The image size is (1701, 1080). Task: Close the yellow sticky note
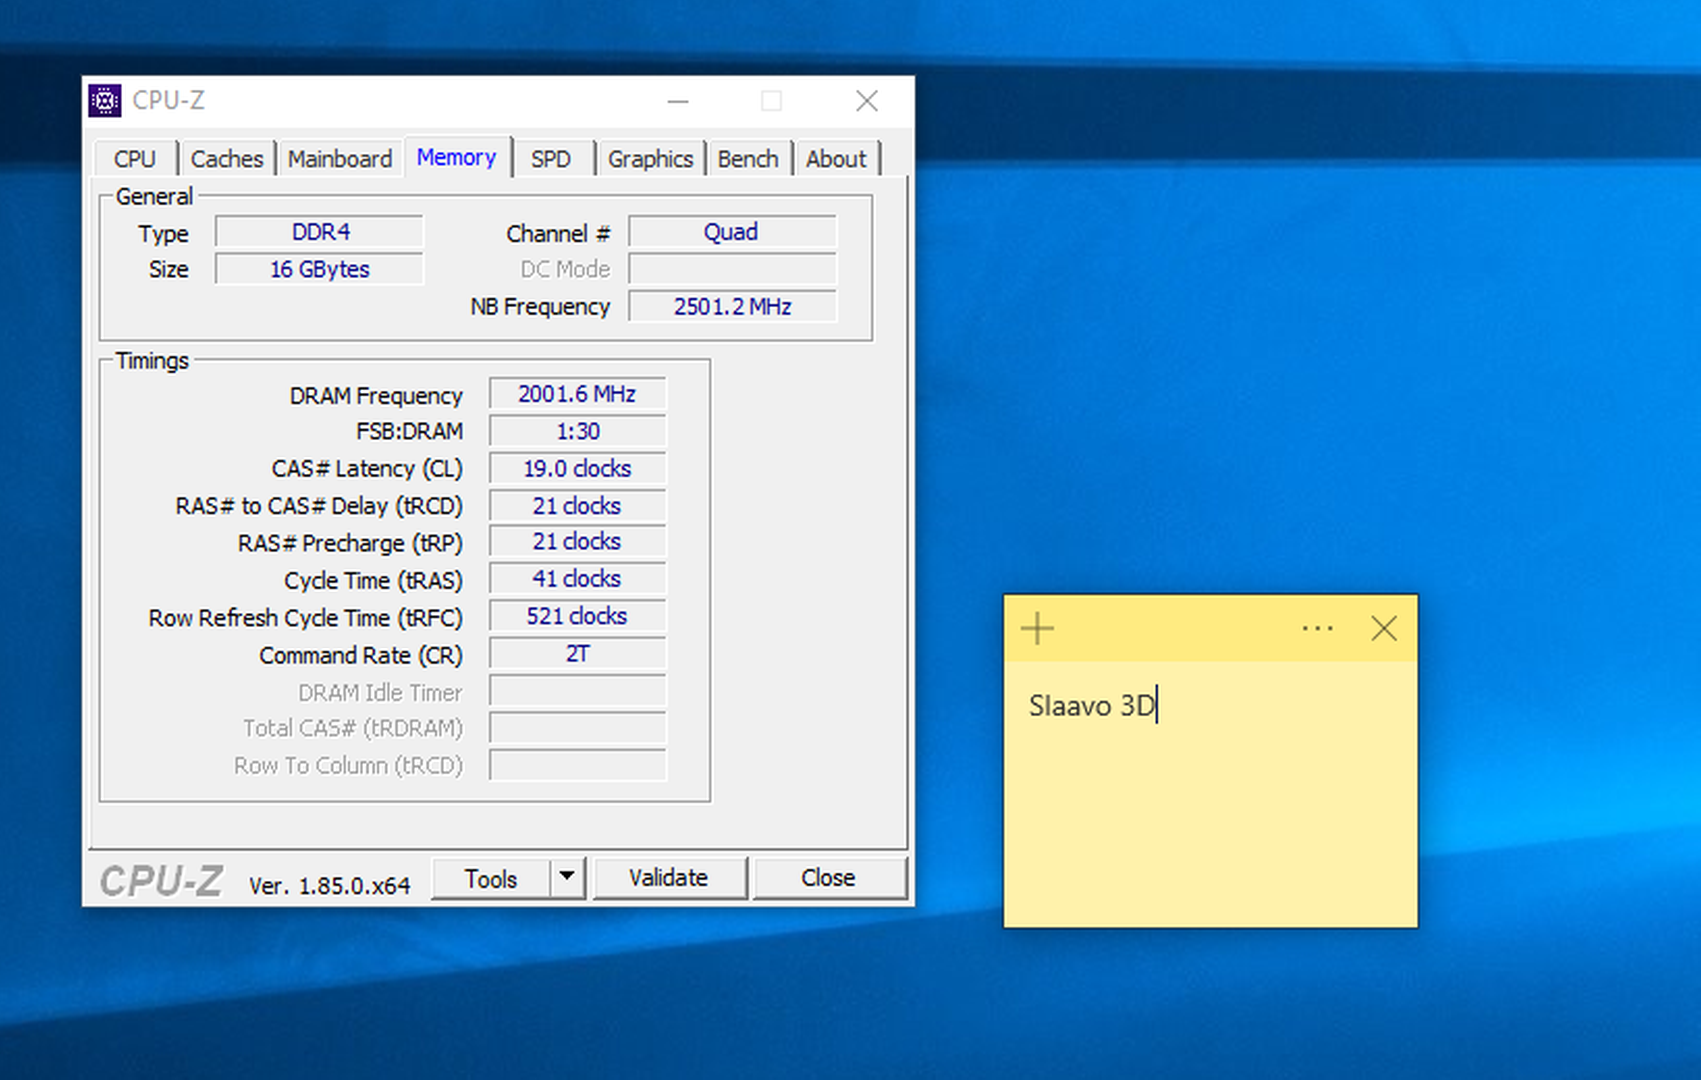(x=1384, y=629)
